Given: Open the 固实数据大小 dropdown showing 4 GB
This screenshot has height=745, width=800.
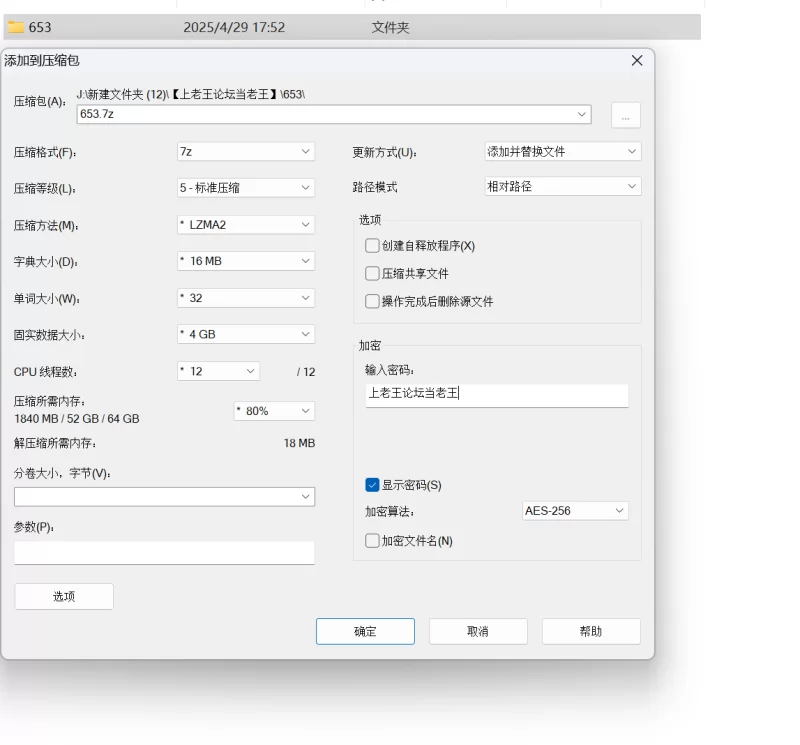Looking at the screenshot, I should [245, 334].
